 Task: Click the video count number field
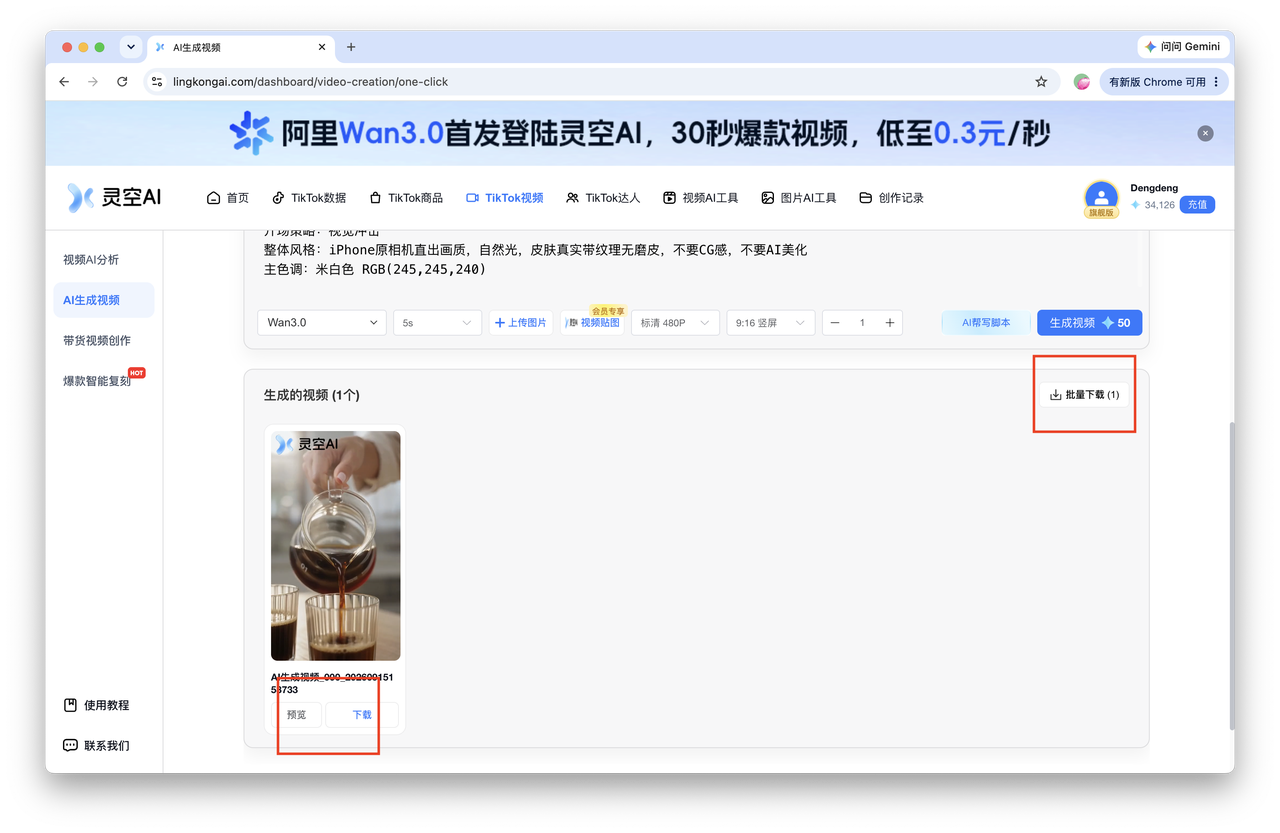point(862,322)
